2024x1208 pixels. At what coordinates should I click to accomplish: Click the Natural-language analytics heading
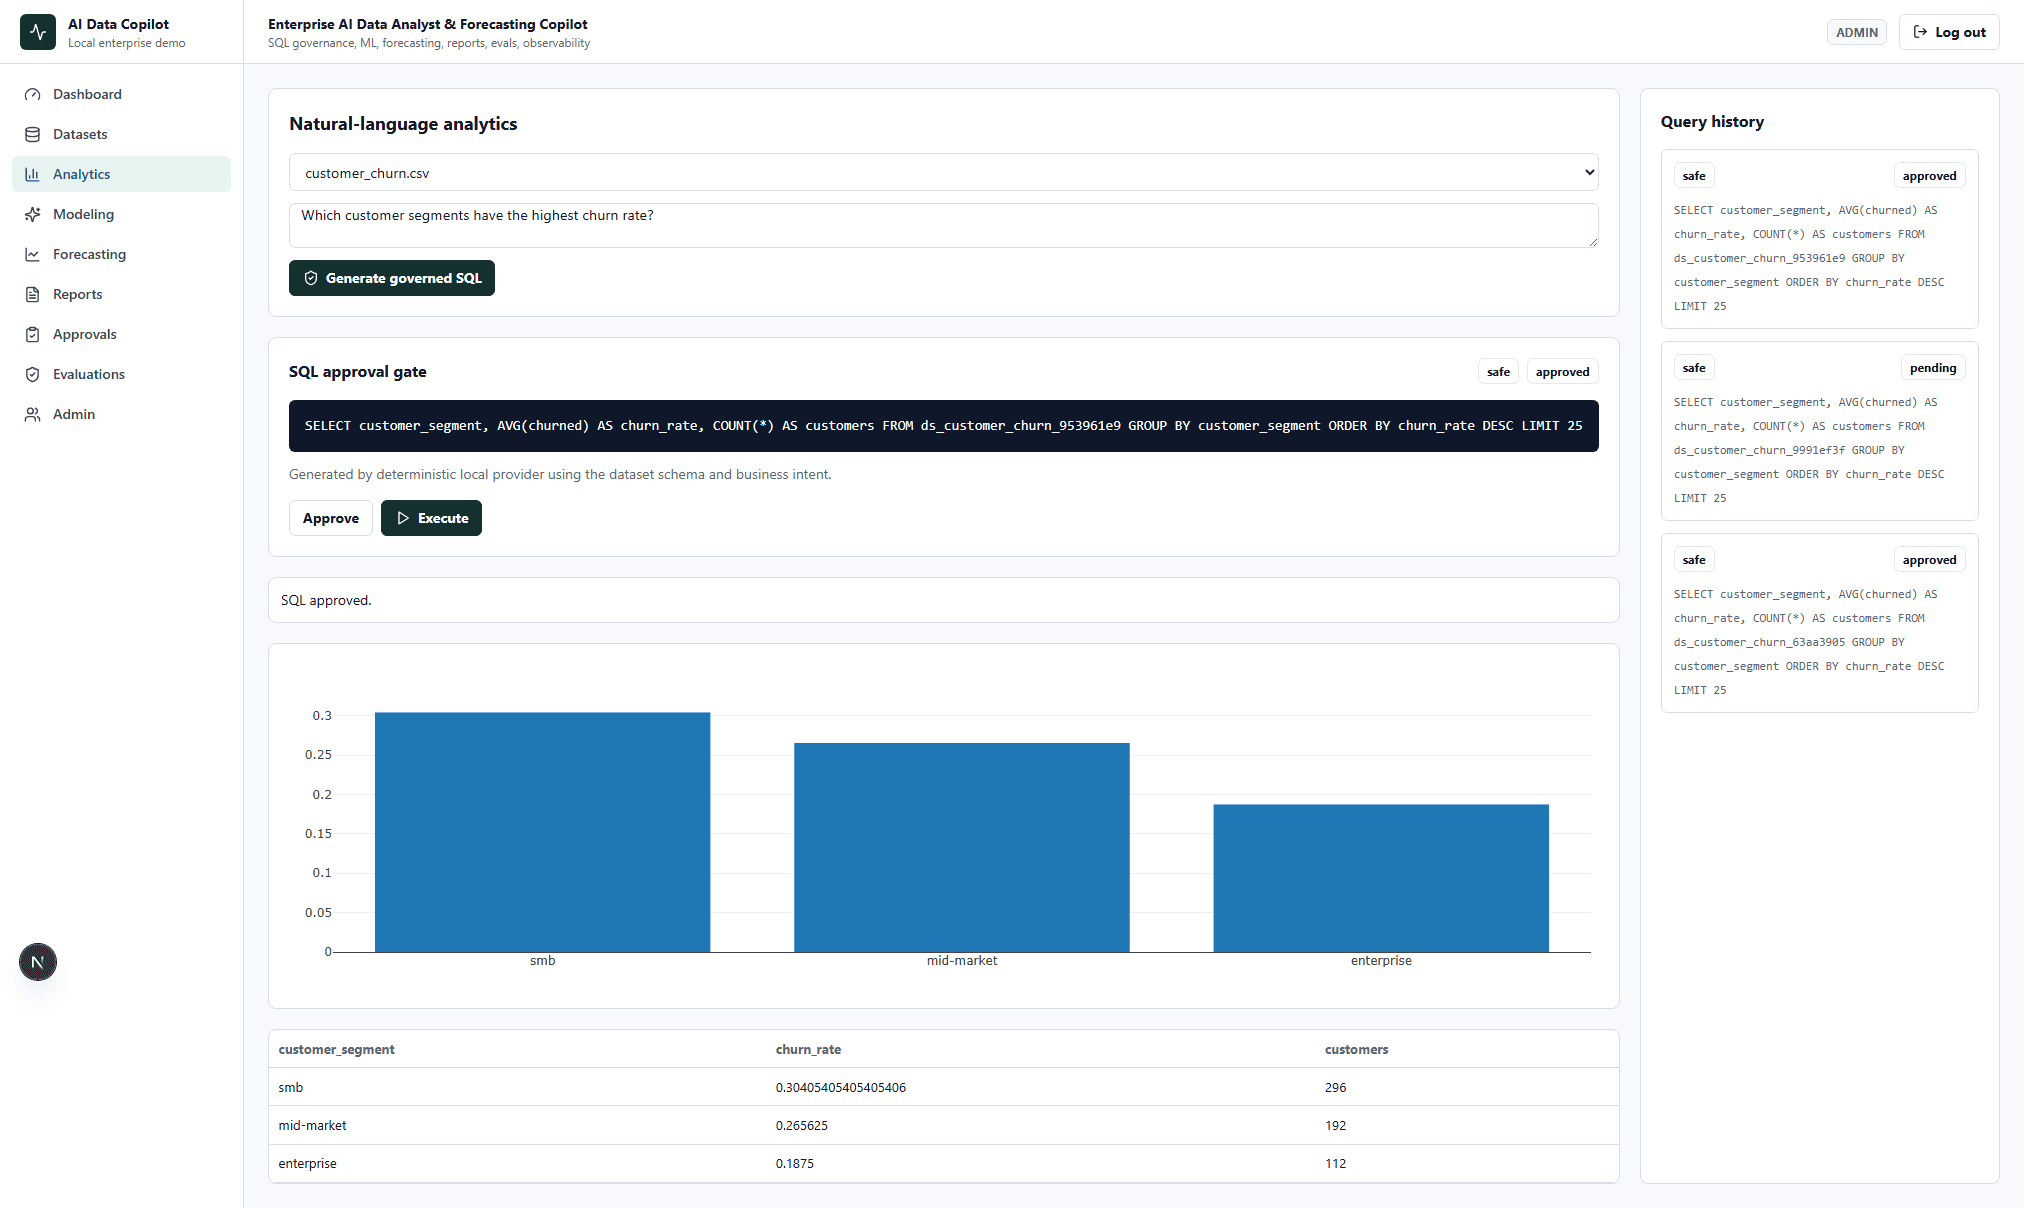tap(403, 124)
